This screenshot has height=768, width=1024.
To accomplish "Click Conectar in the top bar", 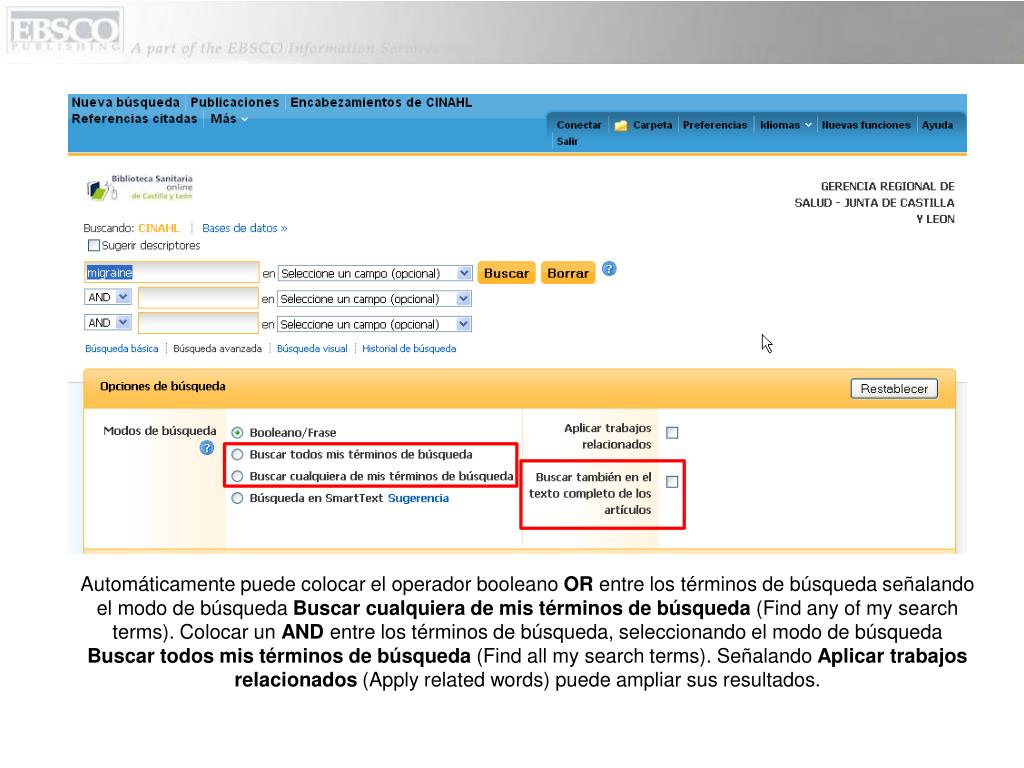I will (579, 125).
